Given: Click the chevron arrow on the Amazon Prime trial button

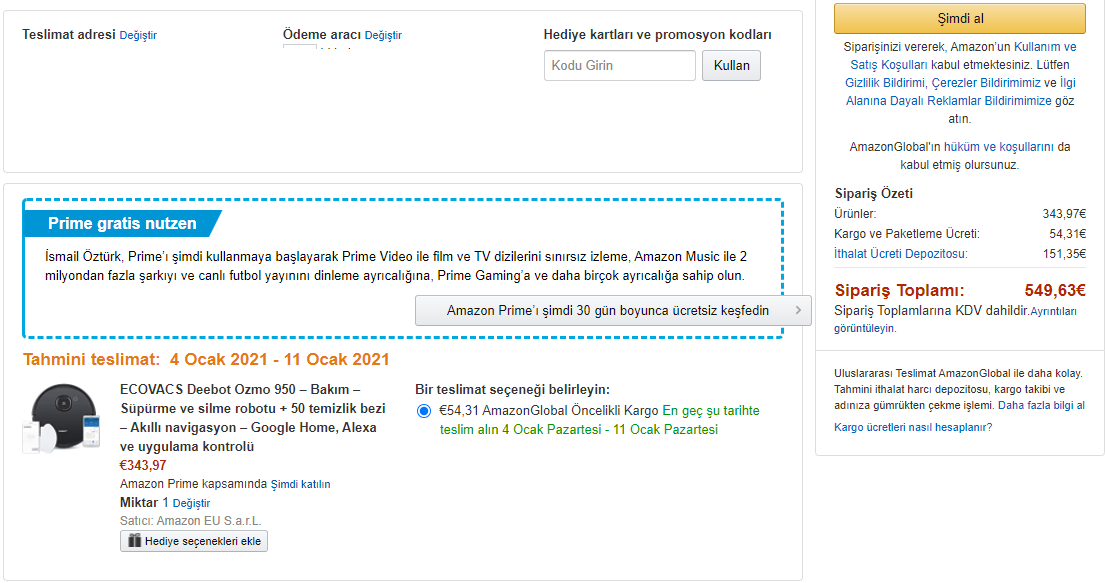Looking at the screenshot, I should coord(798,310).
